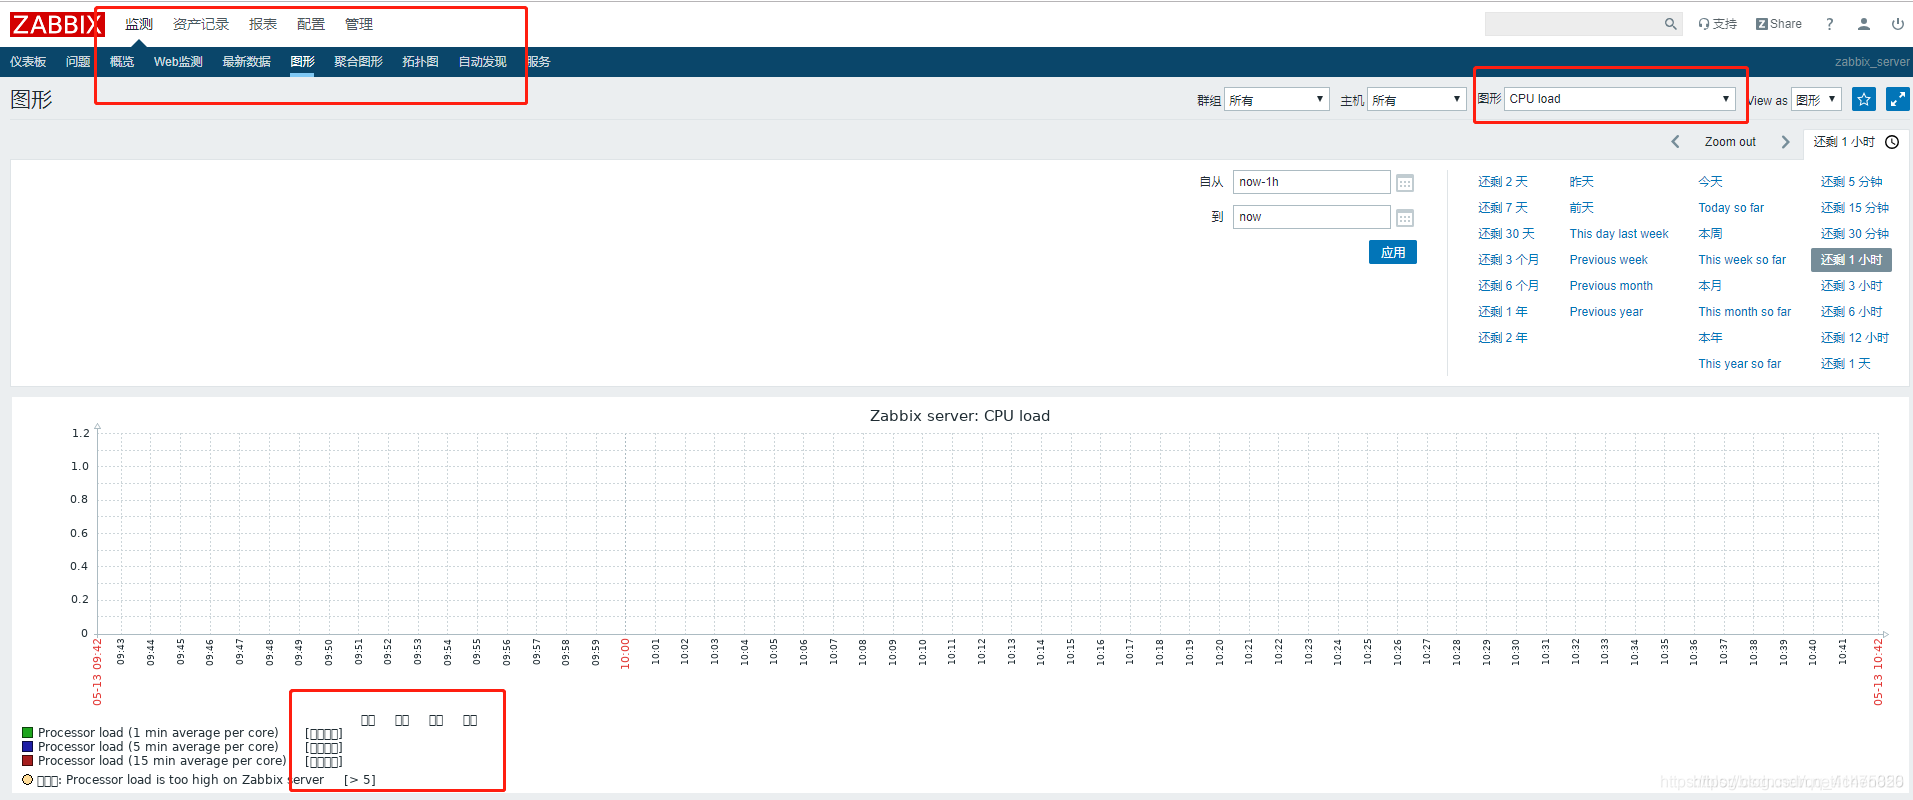
Task: Click the 到 now input field
Action: click(1311, 217)
